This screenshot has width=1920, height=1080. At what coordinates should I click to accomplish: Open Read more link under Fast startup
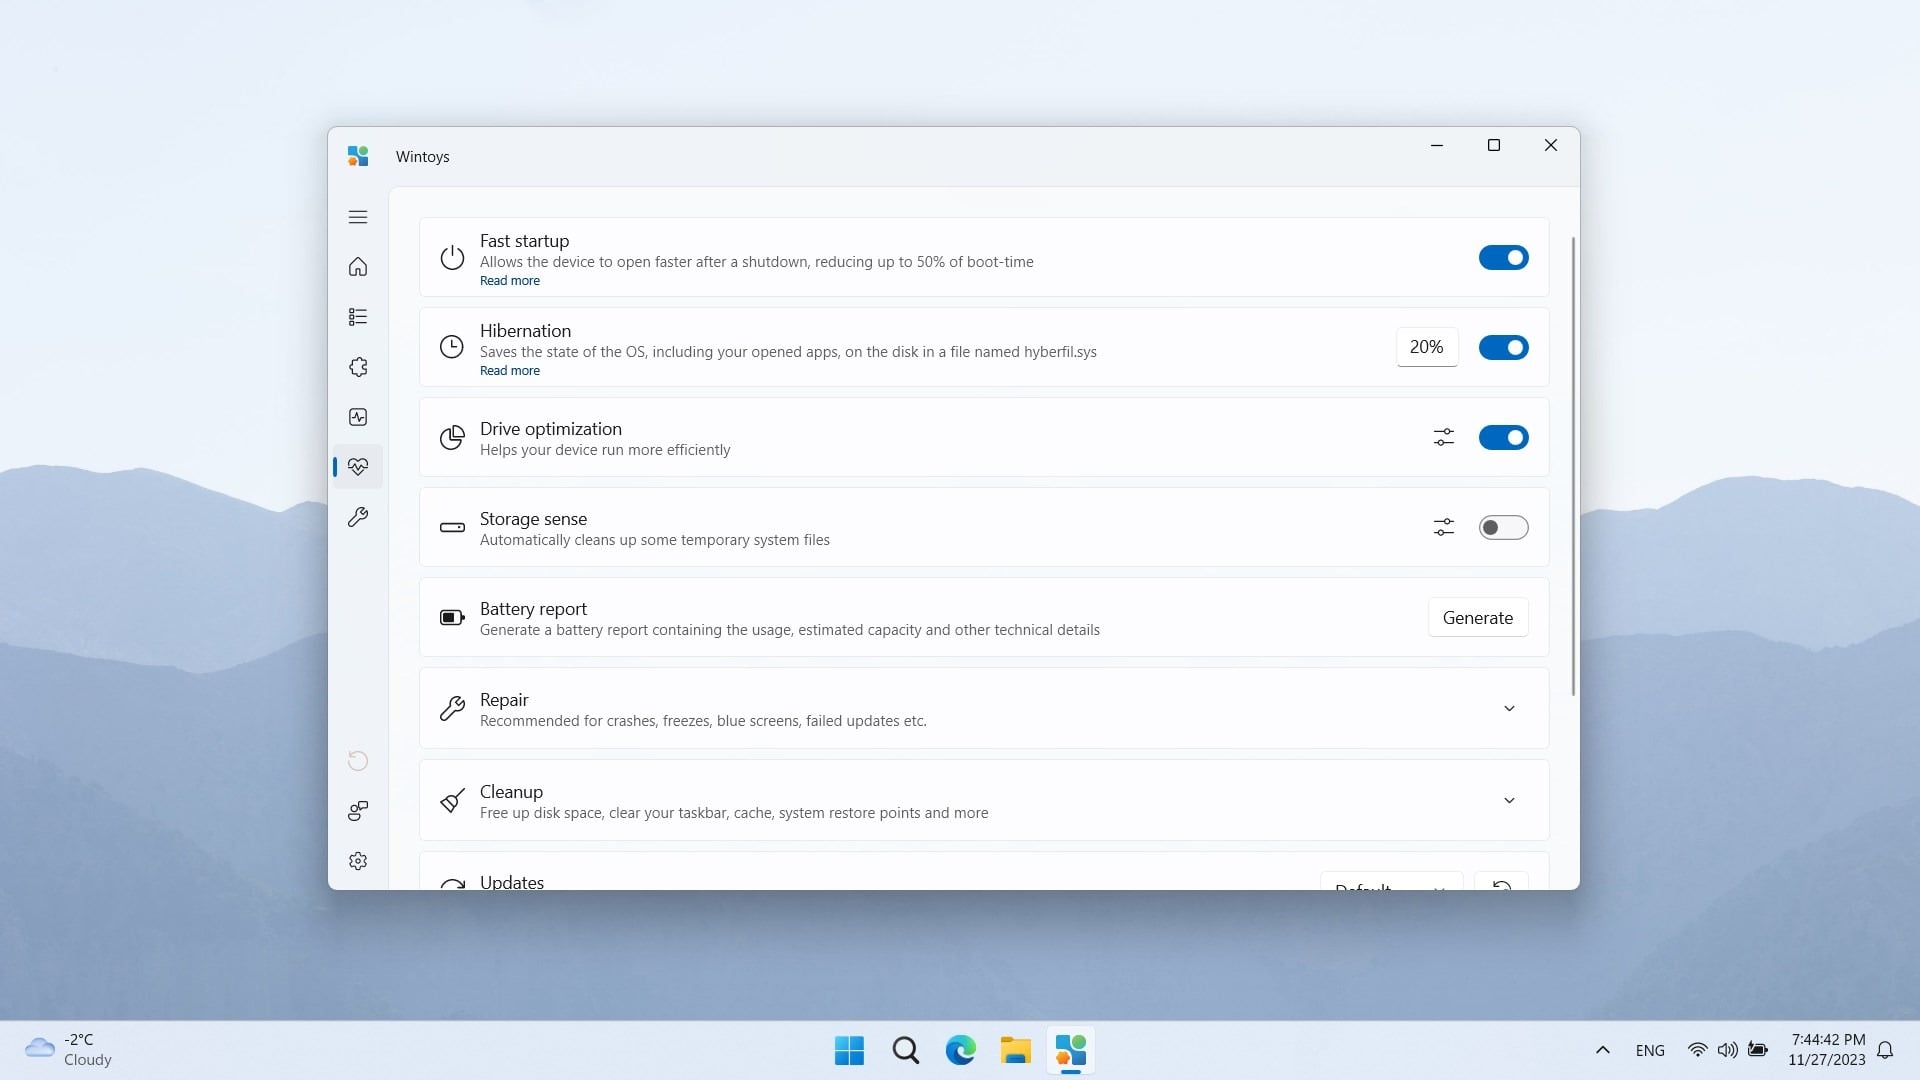[509, 281]
